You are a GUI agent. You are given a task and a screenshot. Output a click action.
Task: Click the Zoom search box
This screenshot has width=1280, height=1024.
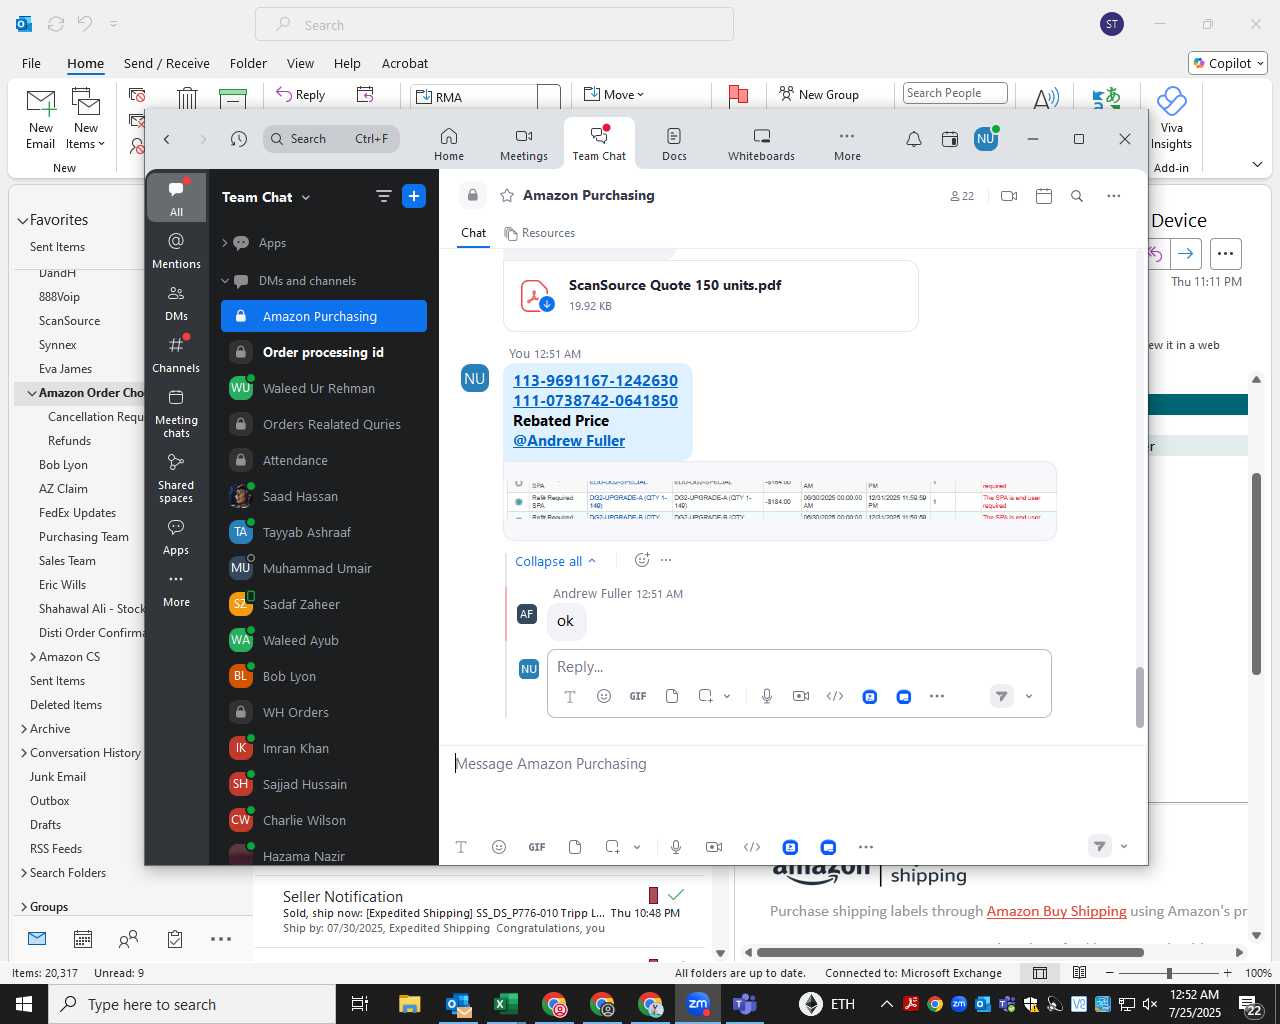[x=331, y=139]
